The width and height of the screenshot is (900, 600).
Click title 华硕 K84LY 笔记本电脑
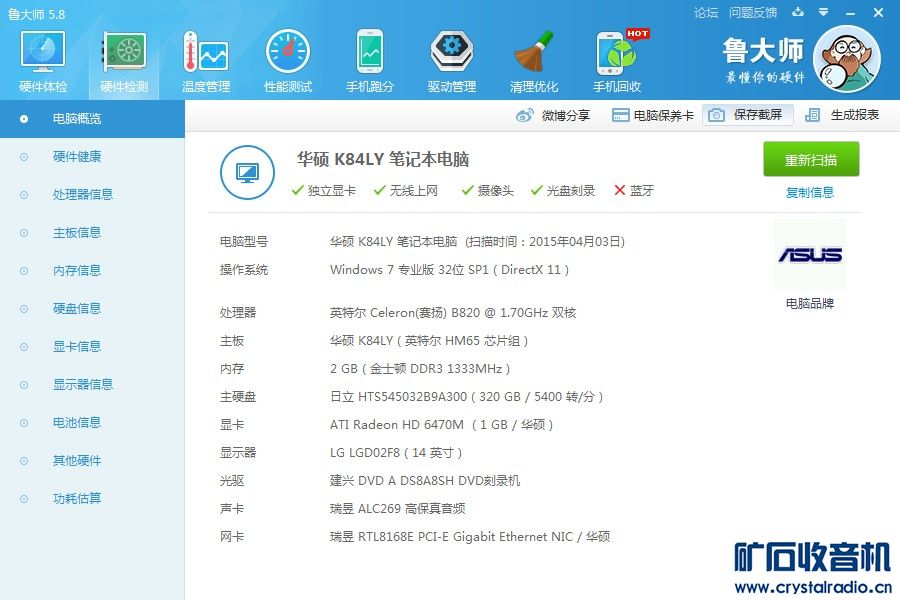tap(383, 159)
